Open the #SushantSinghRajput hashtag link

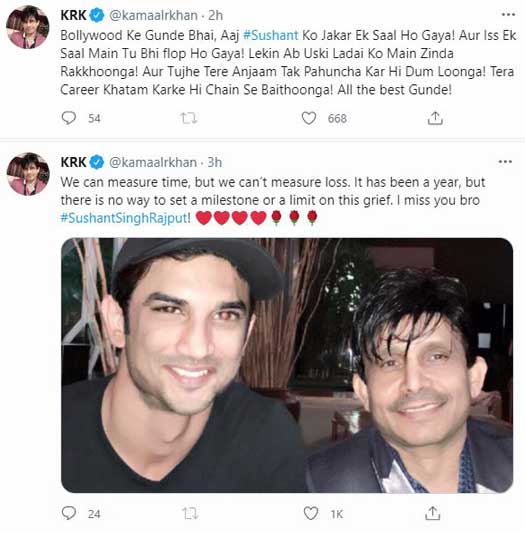click(x=124, y=218)
